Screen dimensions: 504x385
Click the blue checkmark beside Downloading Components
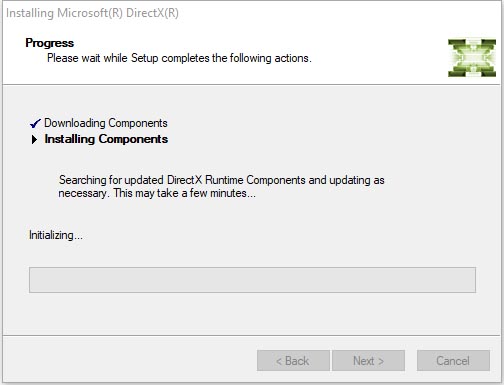[35, 123]
